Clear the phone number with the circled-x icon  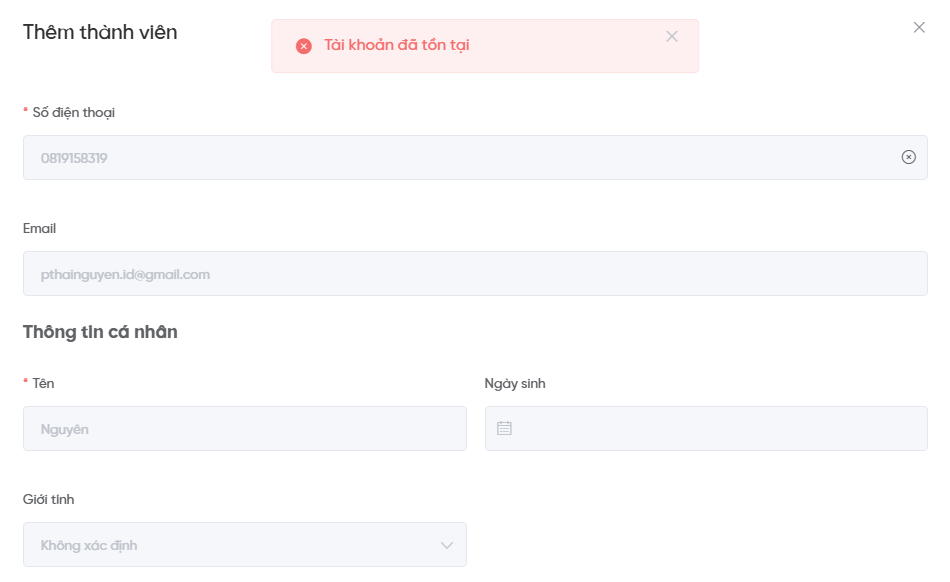pyautogui.click(x=908, y=157)
